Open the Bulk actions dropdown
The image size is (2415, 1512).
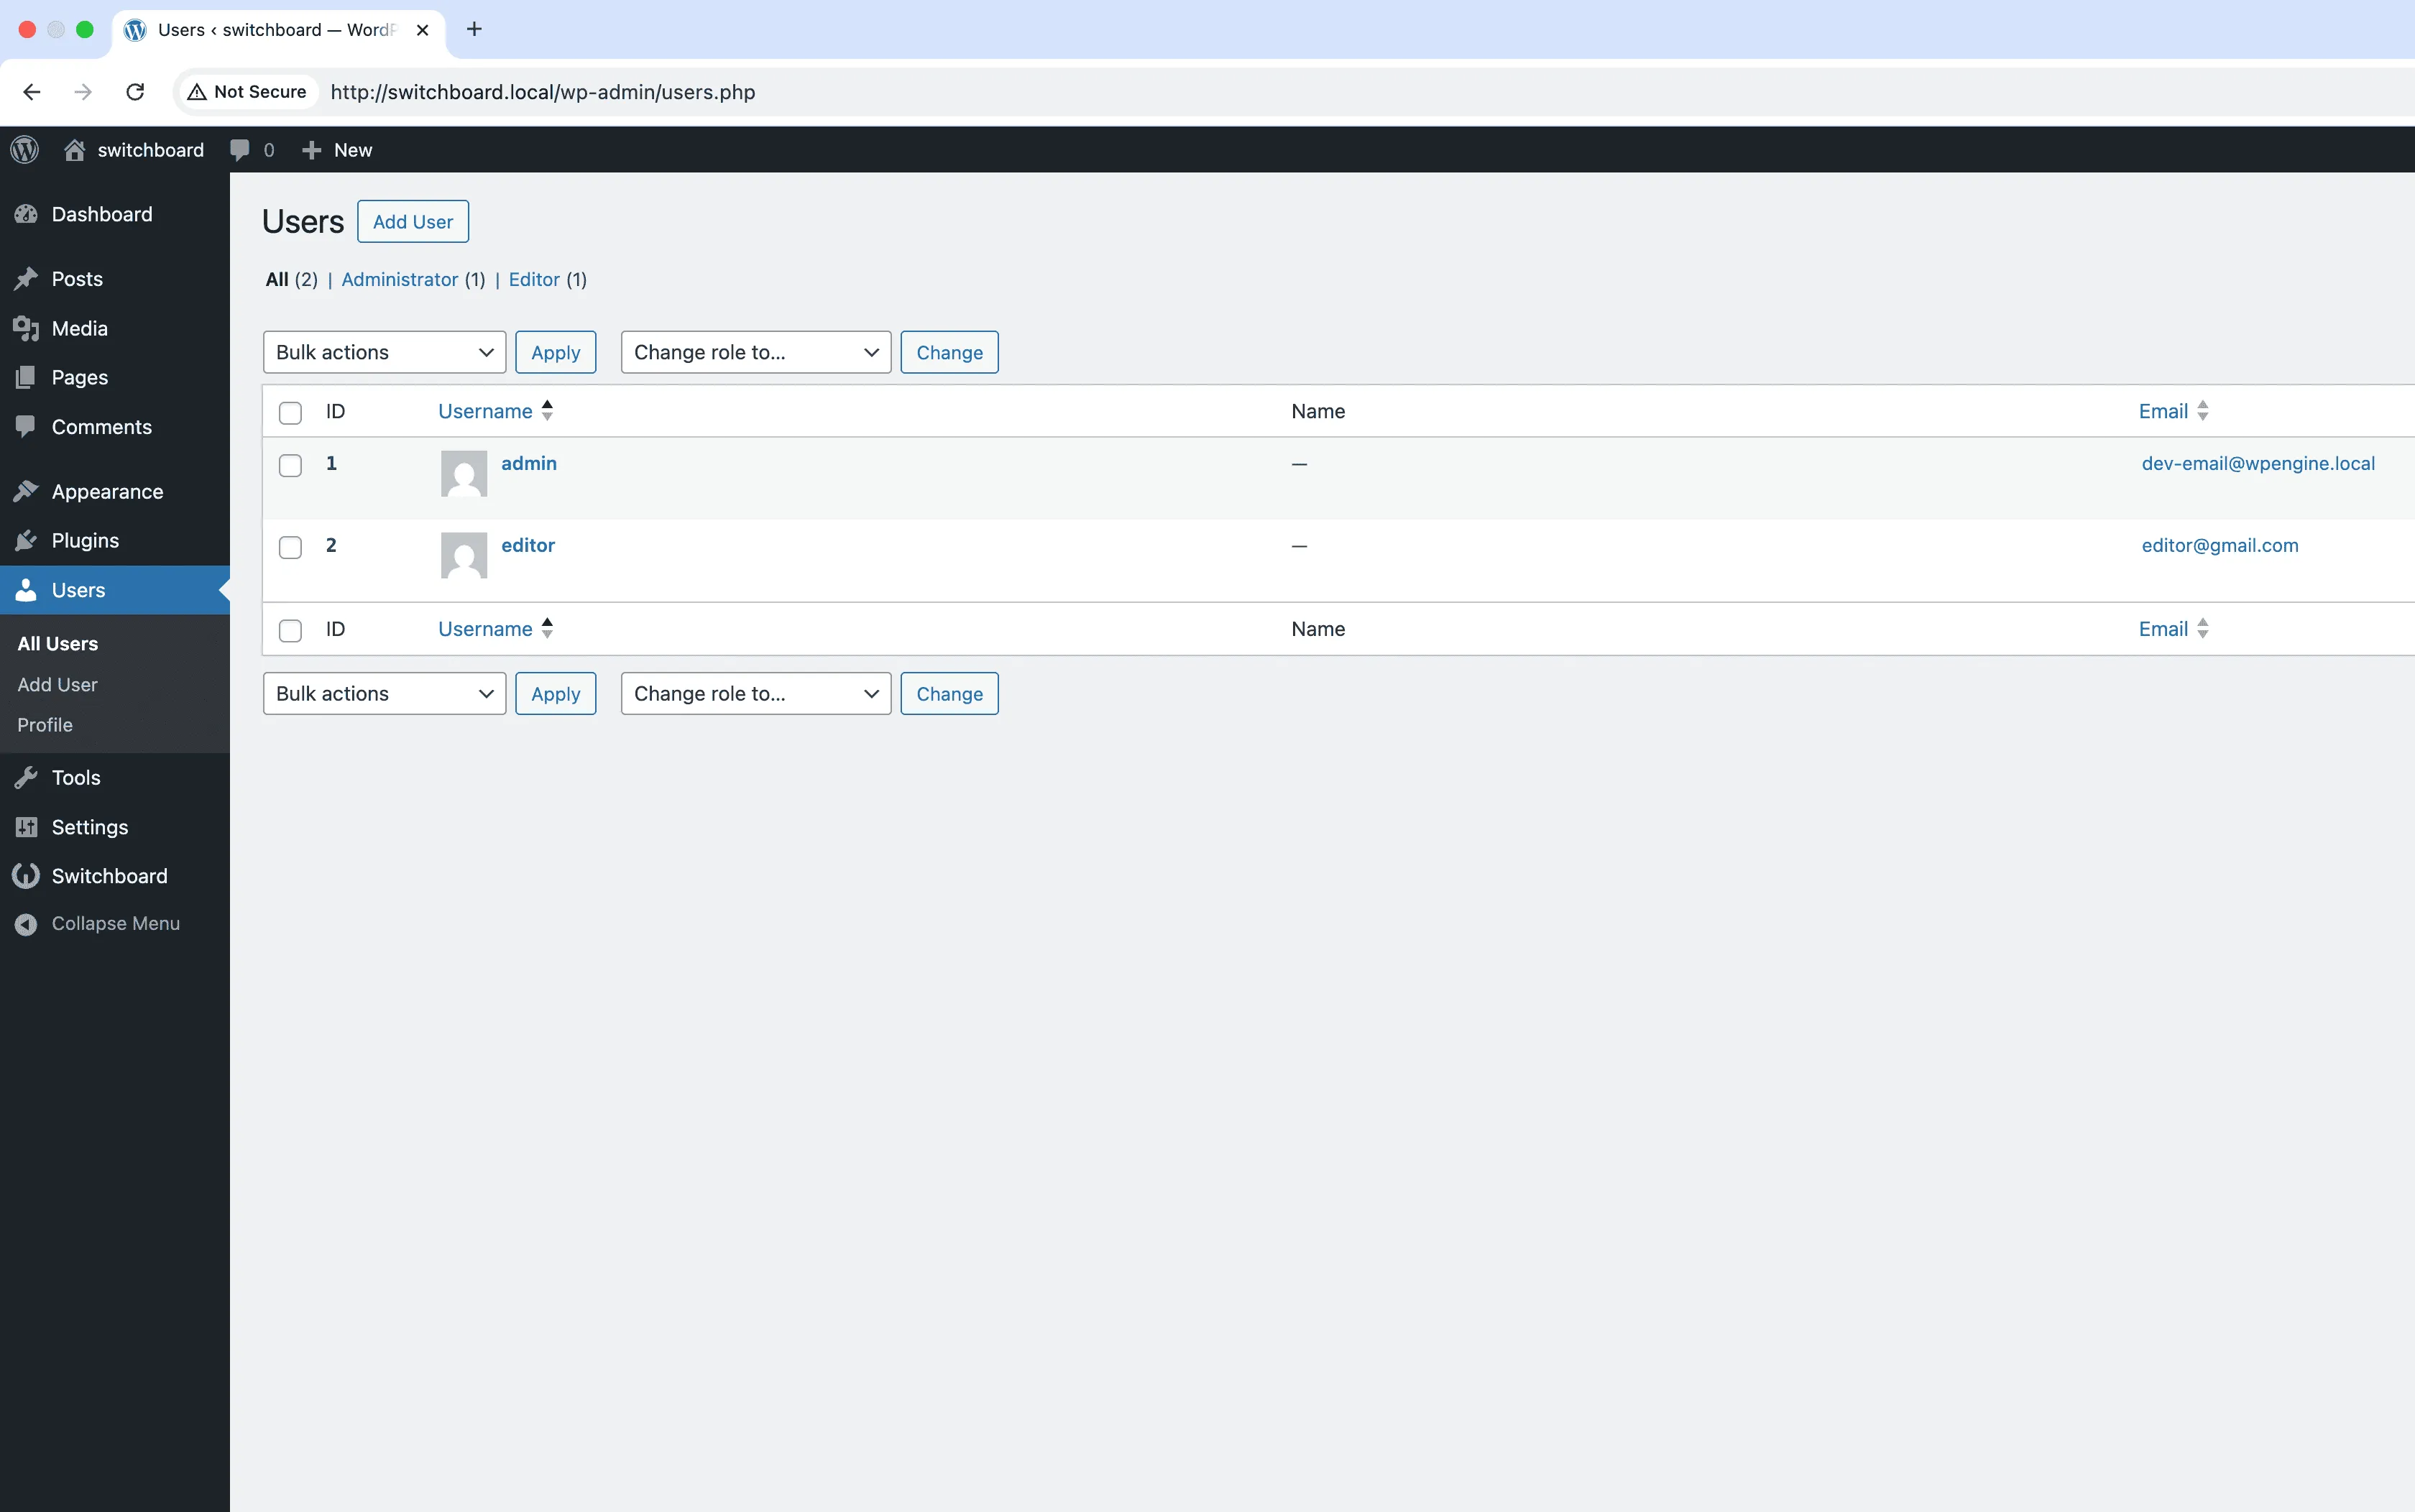click(x=384, y=352)
